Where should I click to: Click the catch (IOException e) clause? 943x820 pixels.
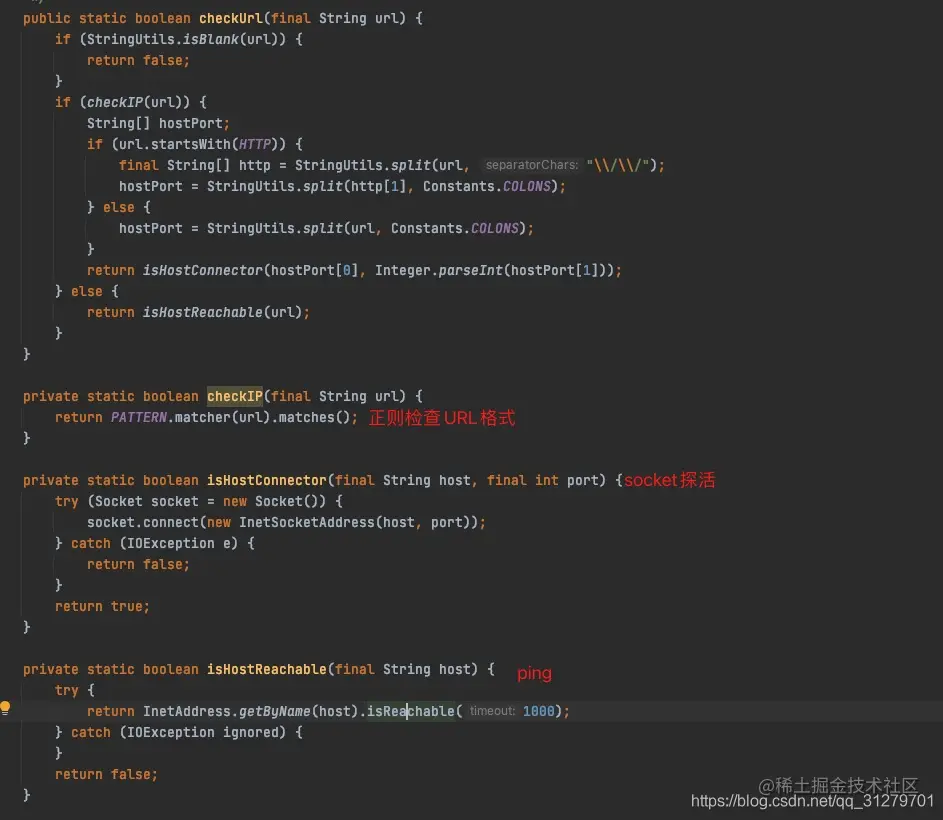tap(155, 543)
